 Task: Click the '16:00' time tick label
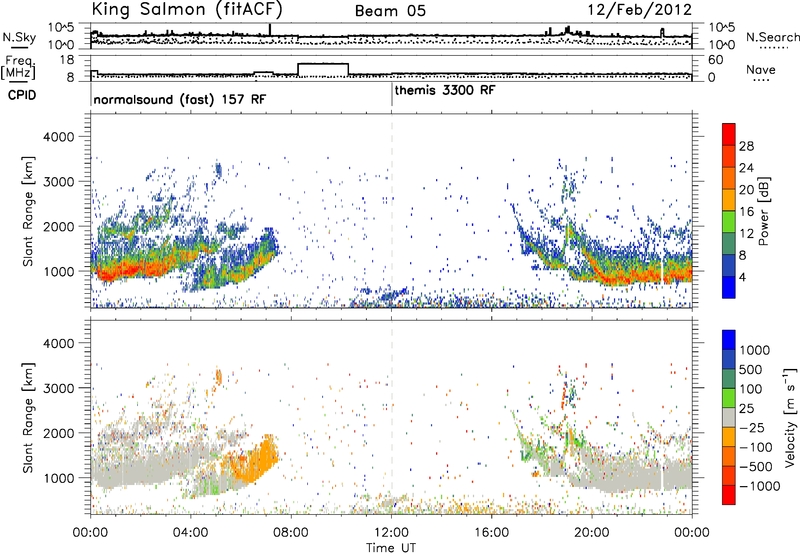point(491,533)
